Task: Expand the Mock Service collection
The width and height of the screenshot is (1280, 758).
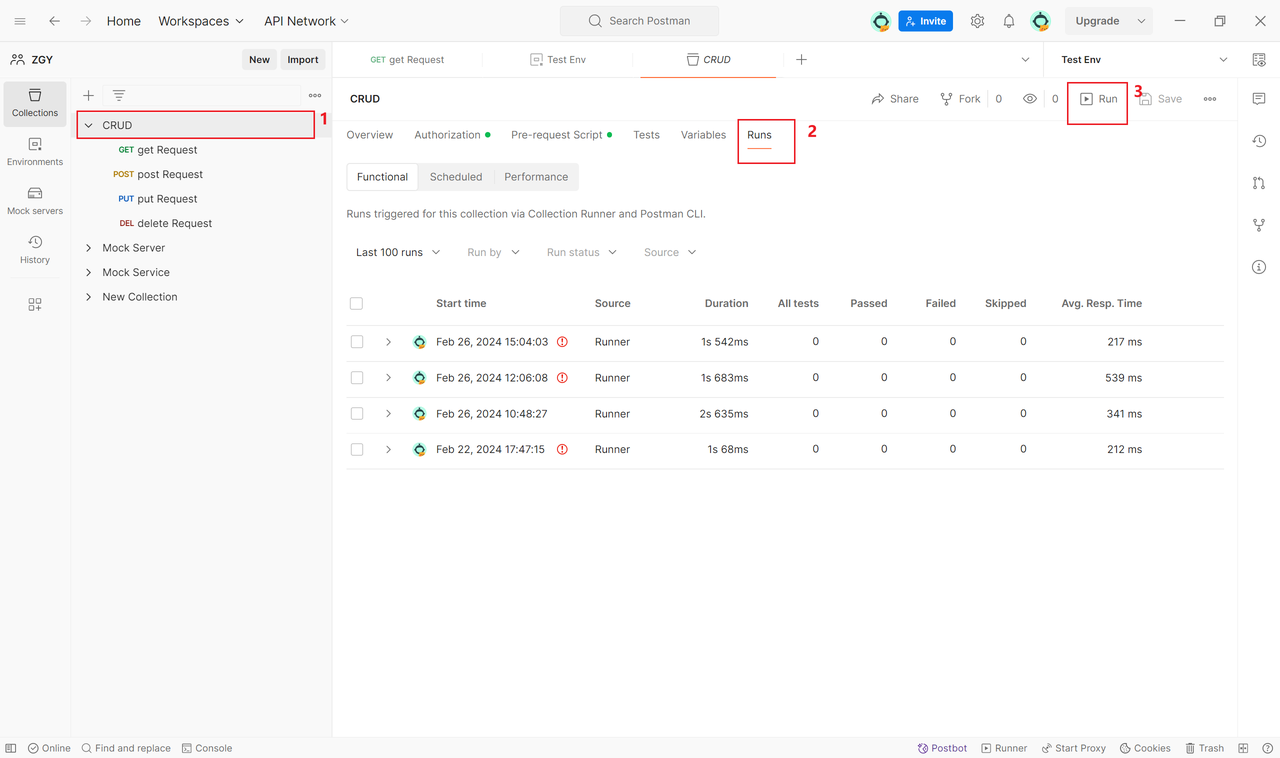Action: [88, 272]
